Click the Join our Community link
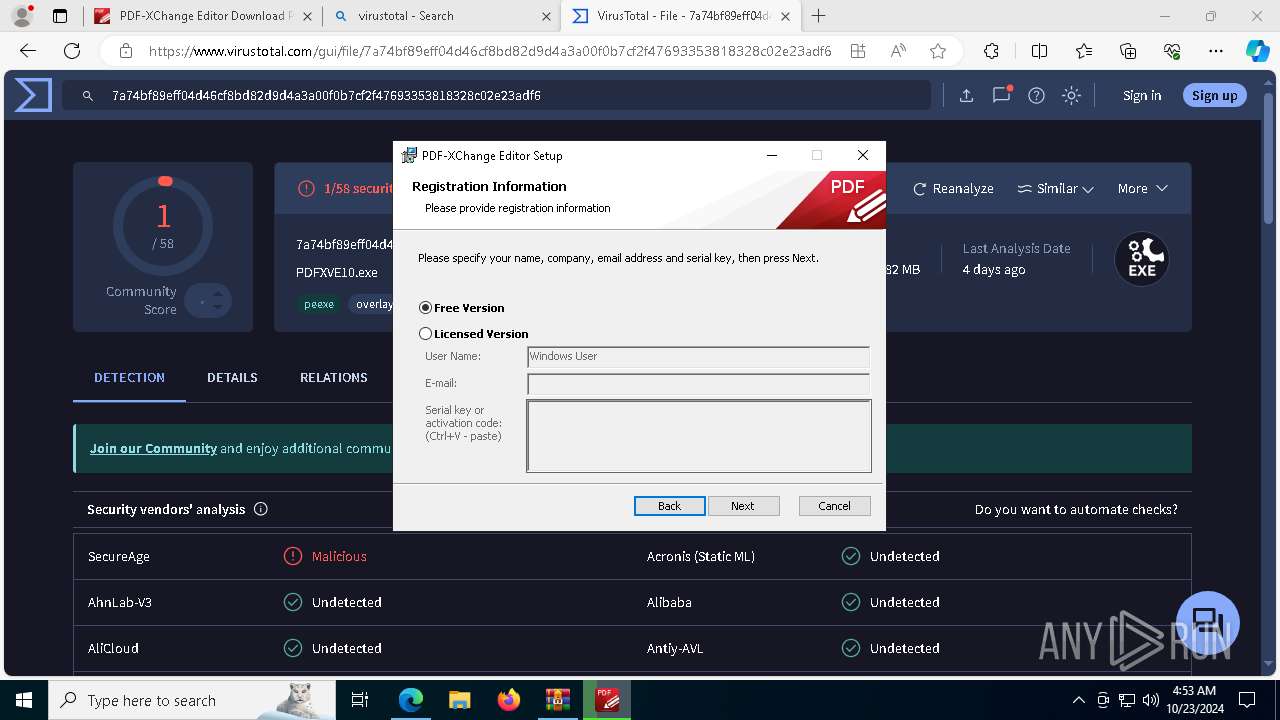The height and width of the screenshot is (720, 1280). (x=153, y=448)
